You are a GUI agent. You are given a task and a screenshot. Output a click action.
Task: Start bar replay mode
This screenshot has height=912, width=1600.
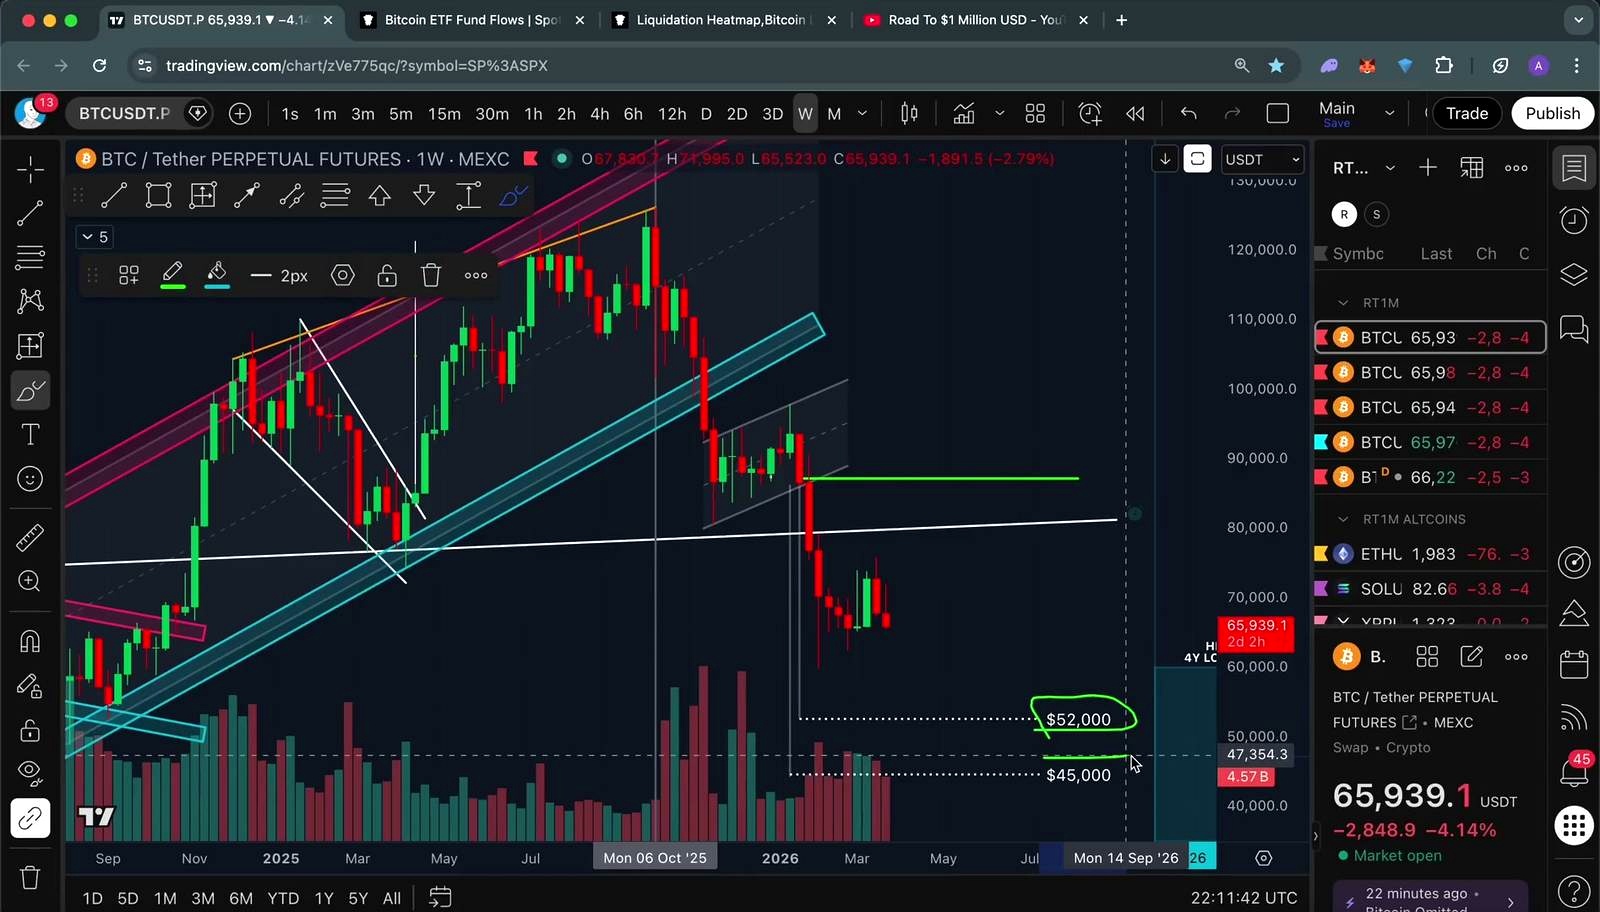1135,114
